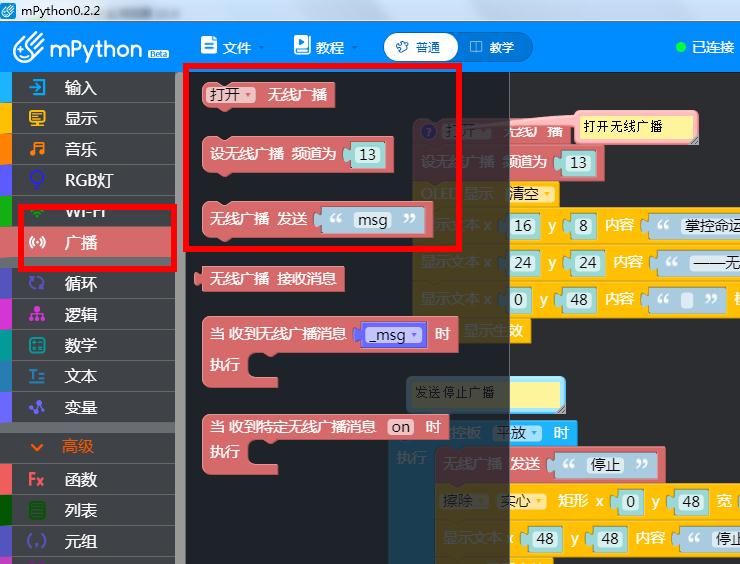Viewport: 740px width, 564px height.
Task: Click the 'on' field in specific message block
Action: tap(400, 427)
